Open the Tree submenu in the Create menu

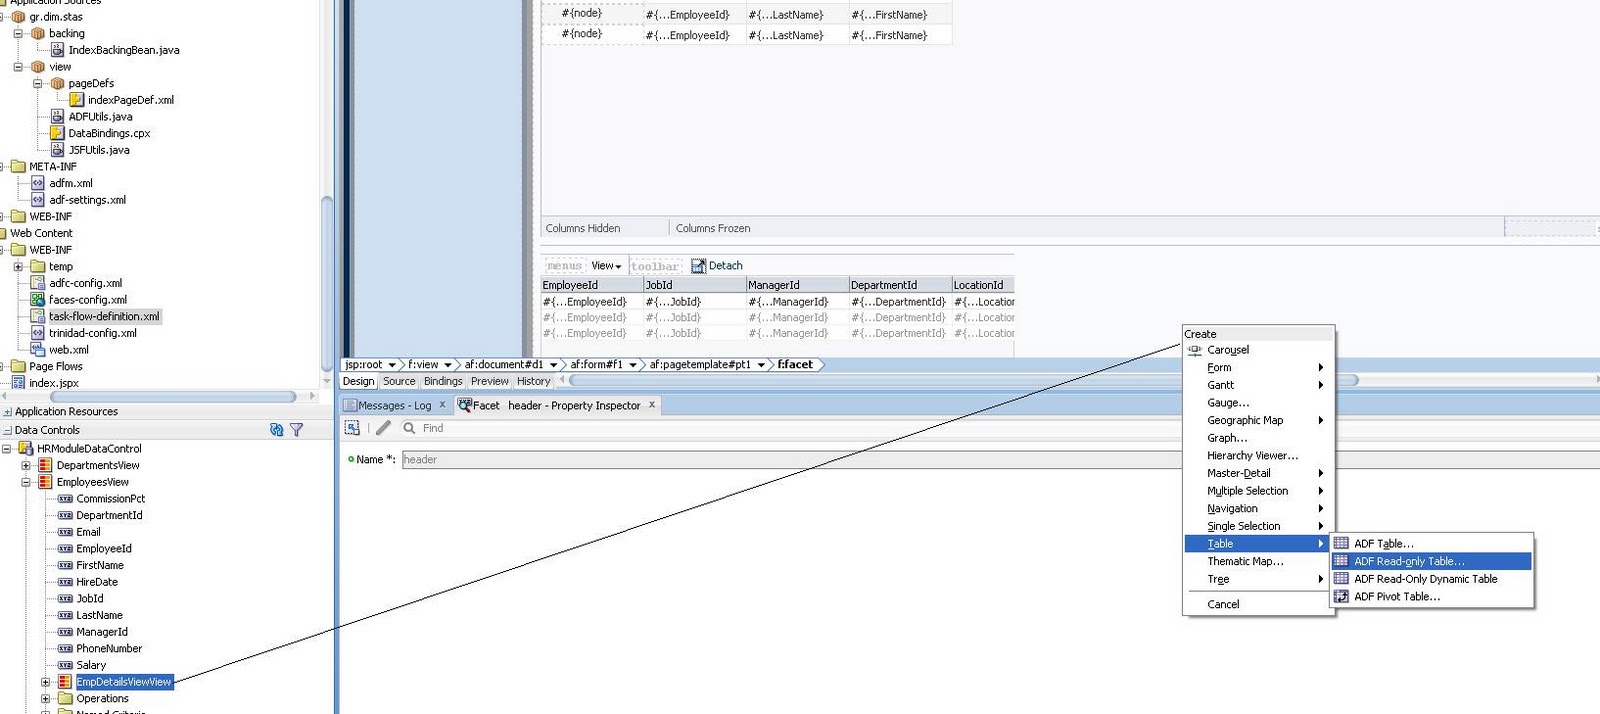point(1258,579)
